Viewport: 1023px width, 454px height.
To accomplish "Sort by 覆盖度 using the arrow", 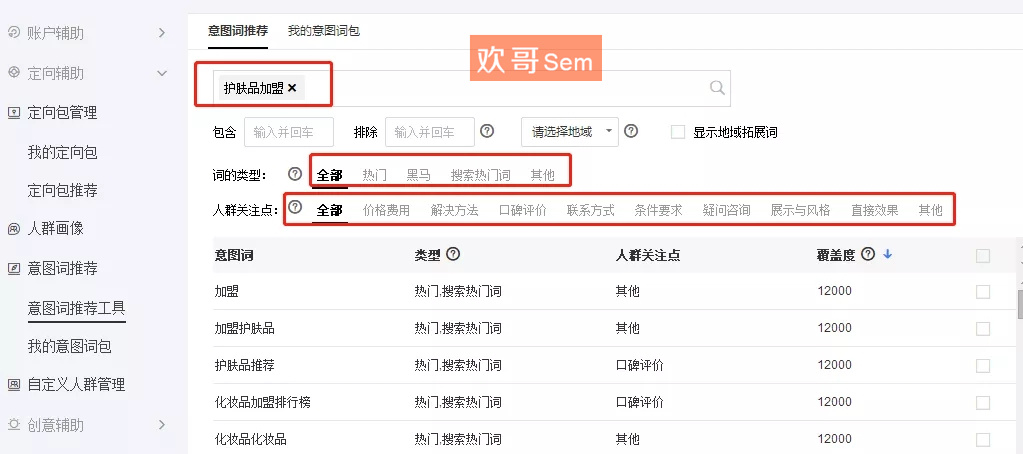I will point(887,255).
